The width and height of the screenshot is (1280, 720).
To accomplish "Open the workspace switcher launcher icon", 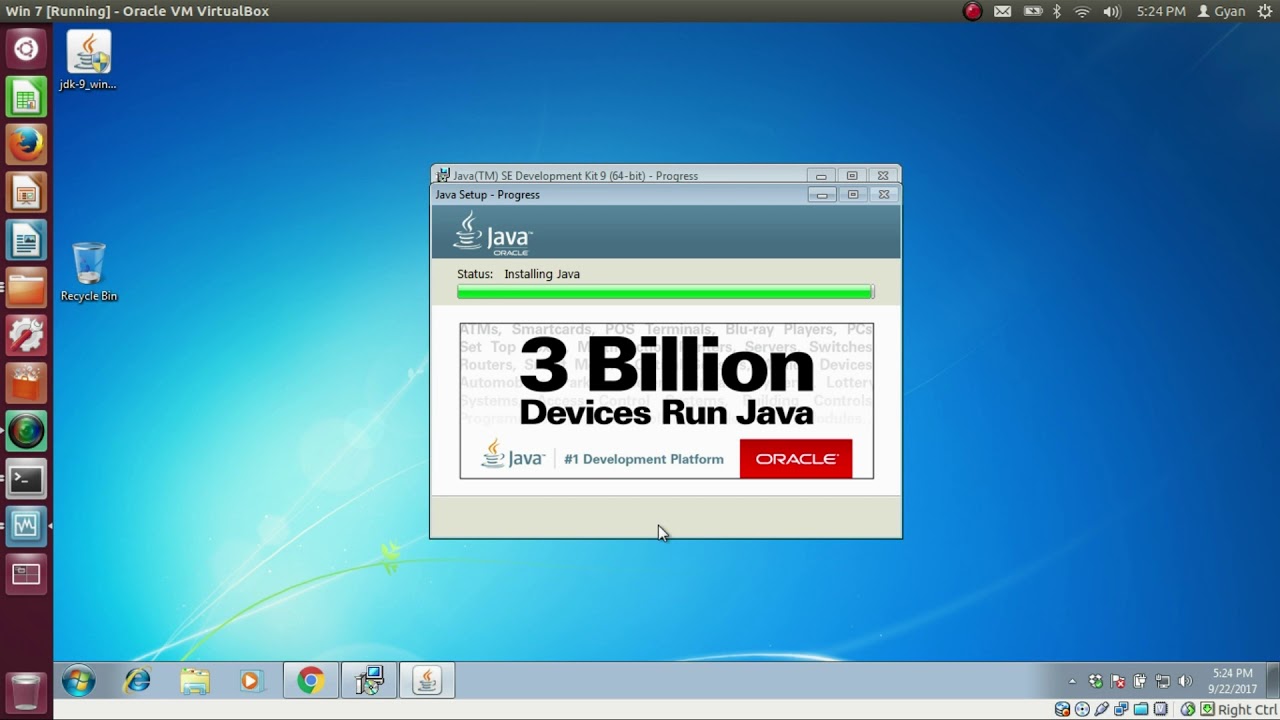I will (x=26, y=574).
